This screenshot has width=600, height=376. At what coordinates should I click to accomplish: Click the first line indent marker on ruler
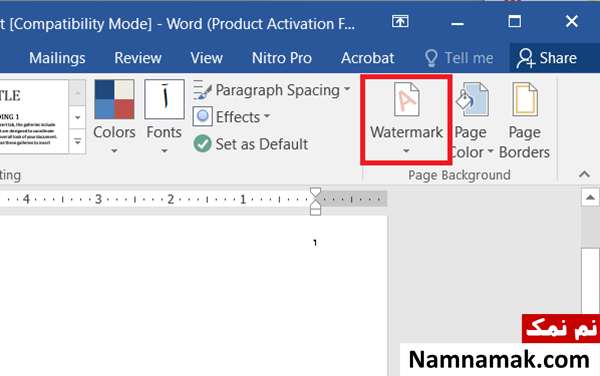[315, 192]
